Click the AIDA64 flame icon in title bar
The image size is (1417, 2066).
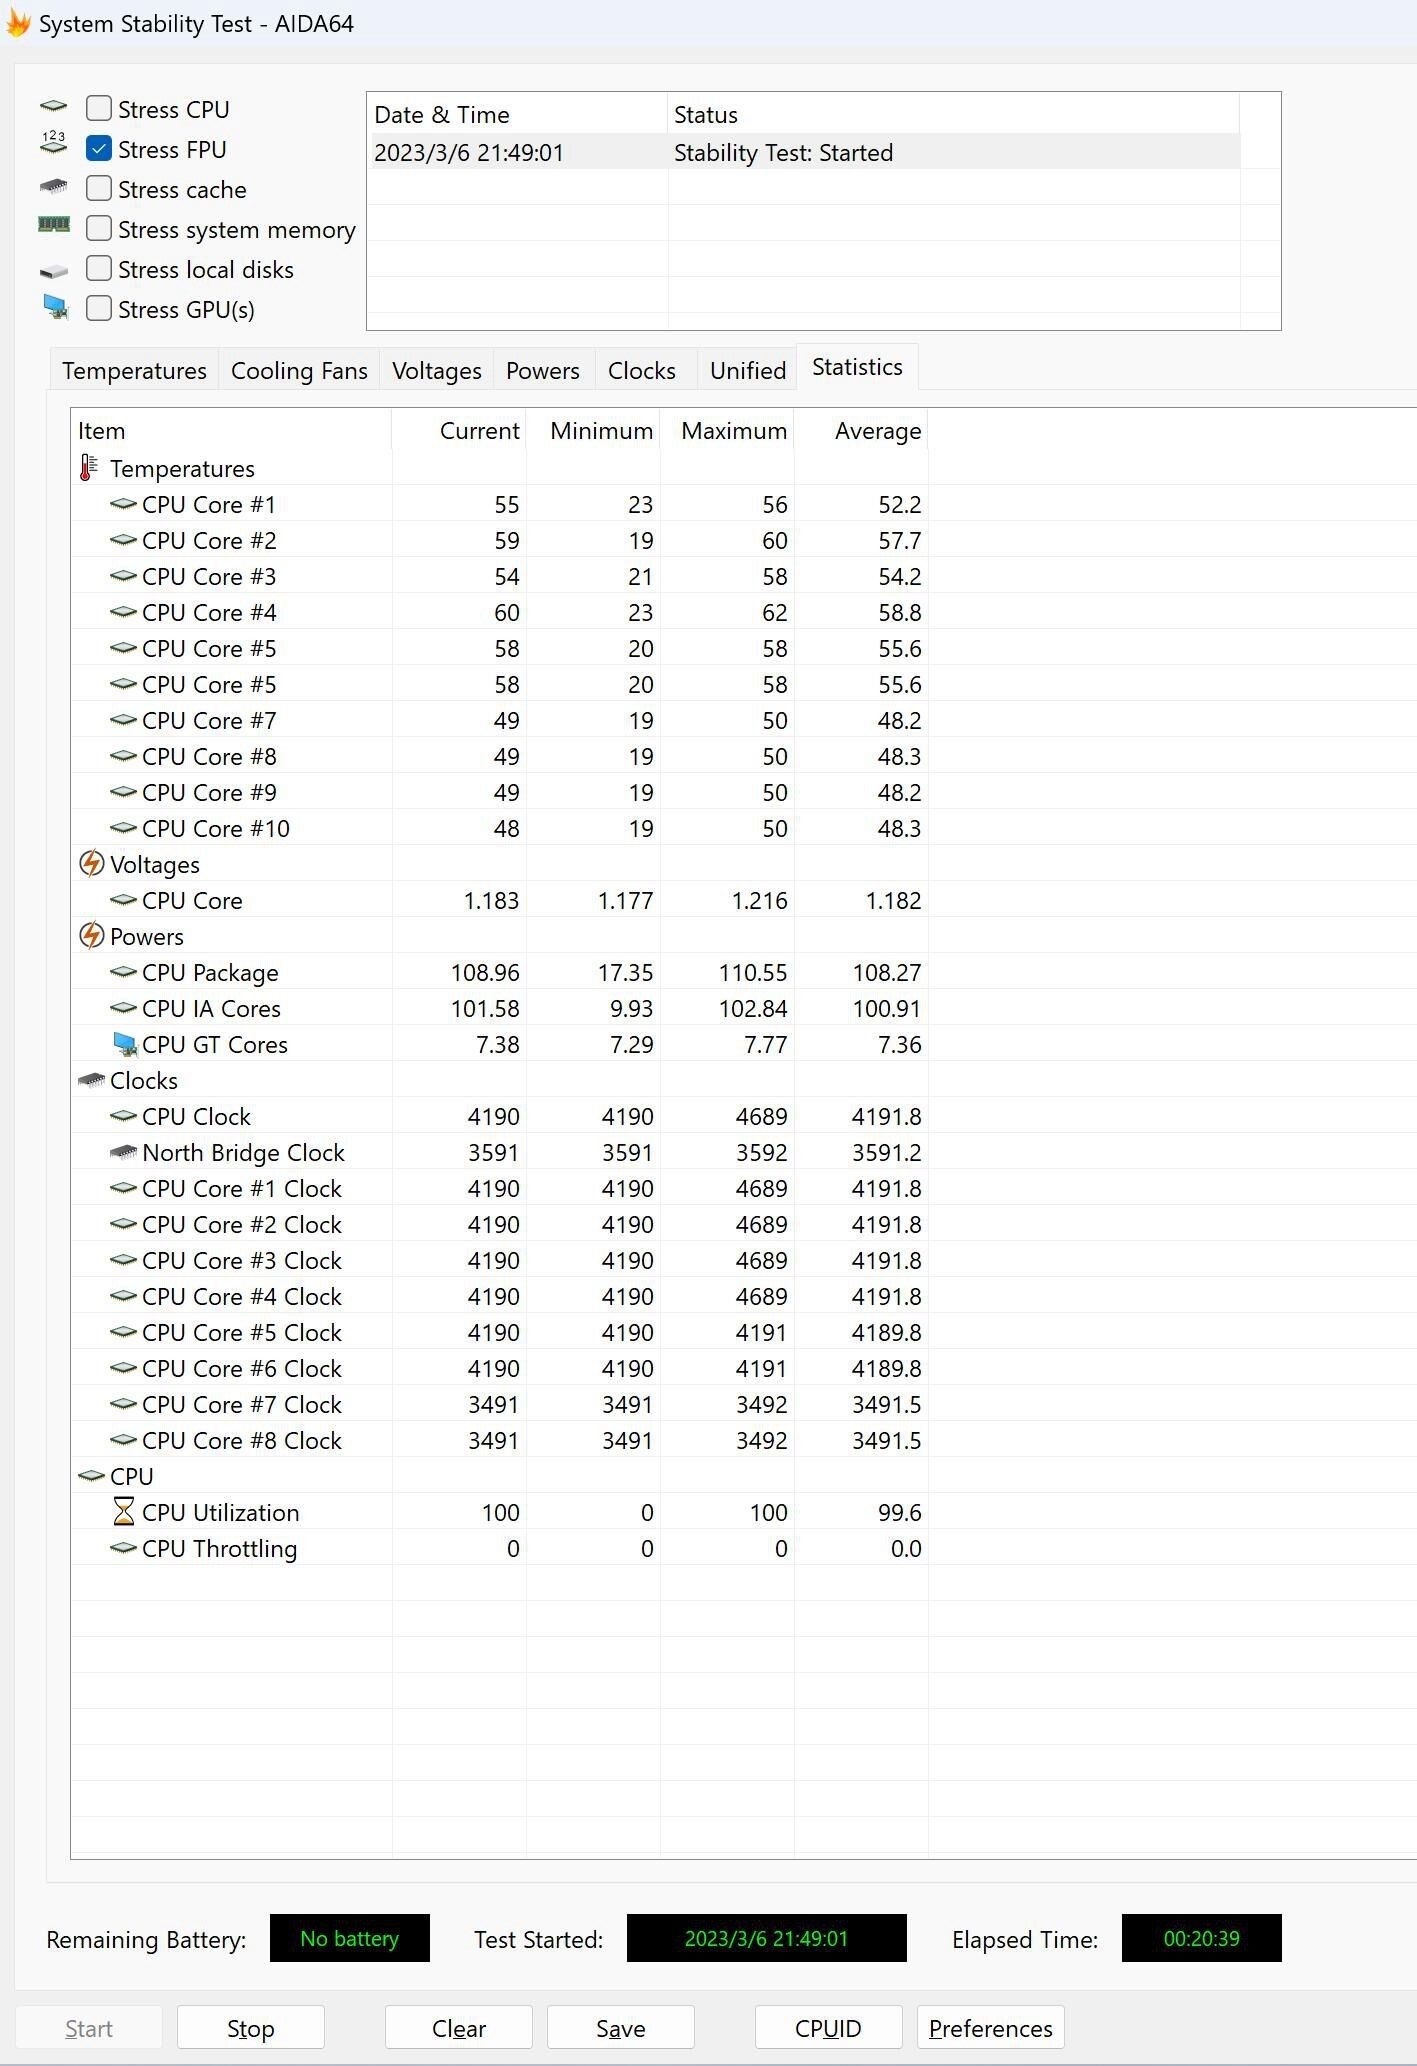(x=18, y=23)
